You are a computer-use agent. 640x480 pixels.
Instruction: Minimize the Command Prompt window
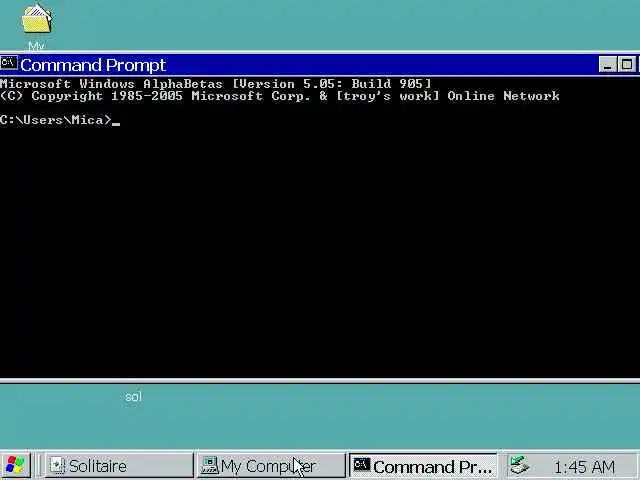(607, 64)
